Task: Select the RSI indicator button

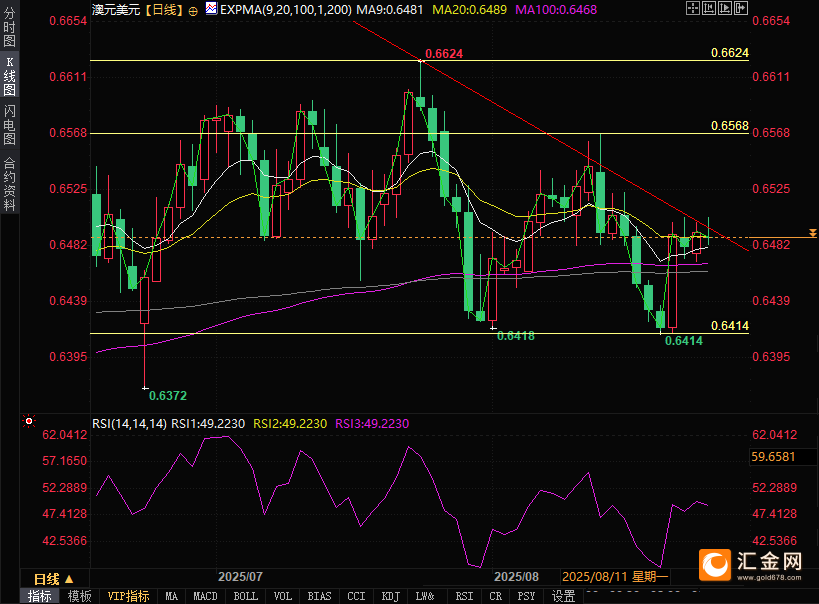Action: coord(464,596)
